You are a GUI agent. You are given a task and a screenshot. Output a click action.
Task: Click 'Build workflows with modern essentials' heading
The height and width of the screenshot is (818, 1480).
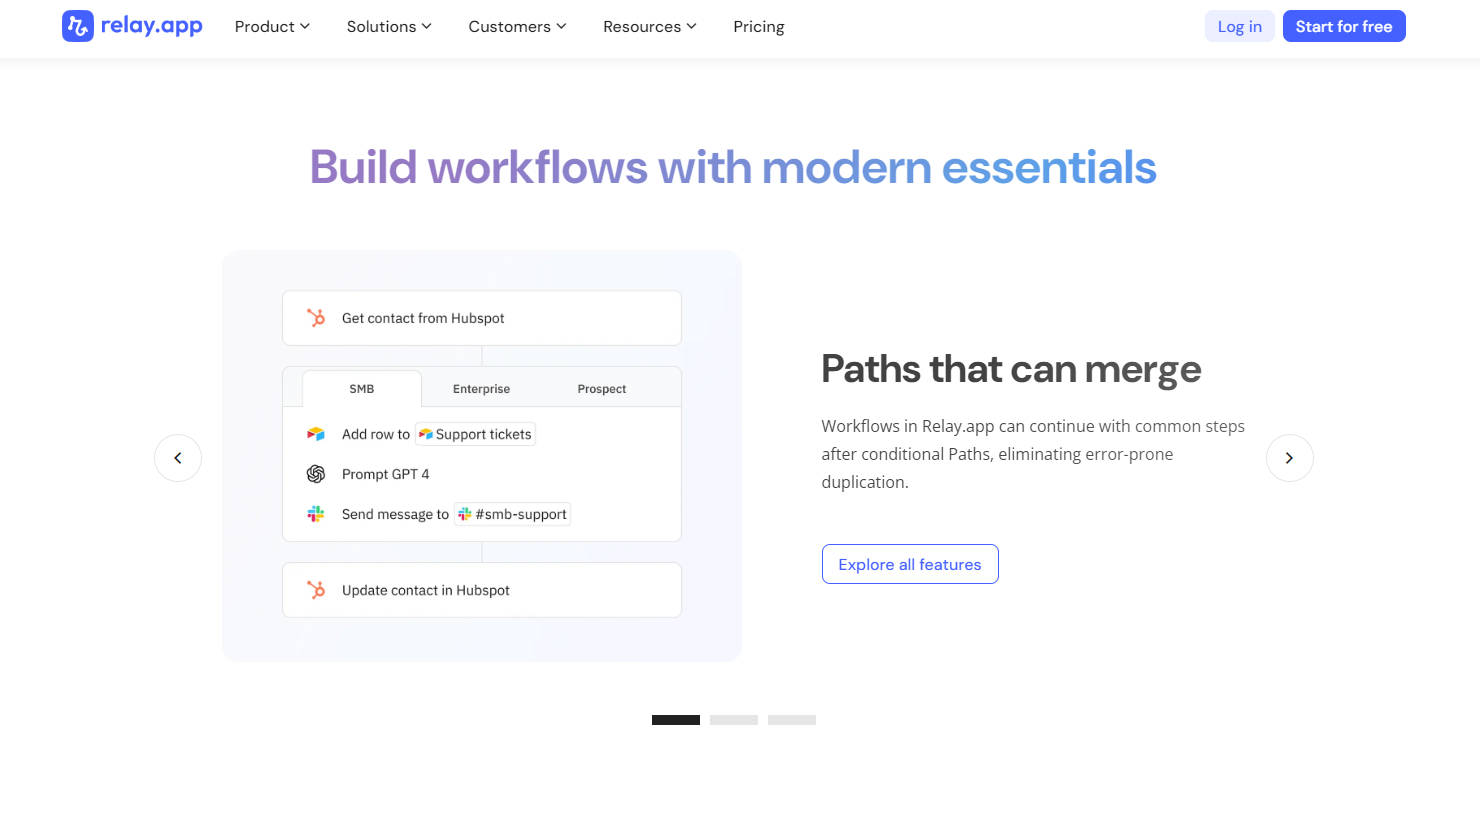tap(733, 167)
